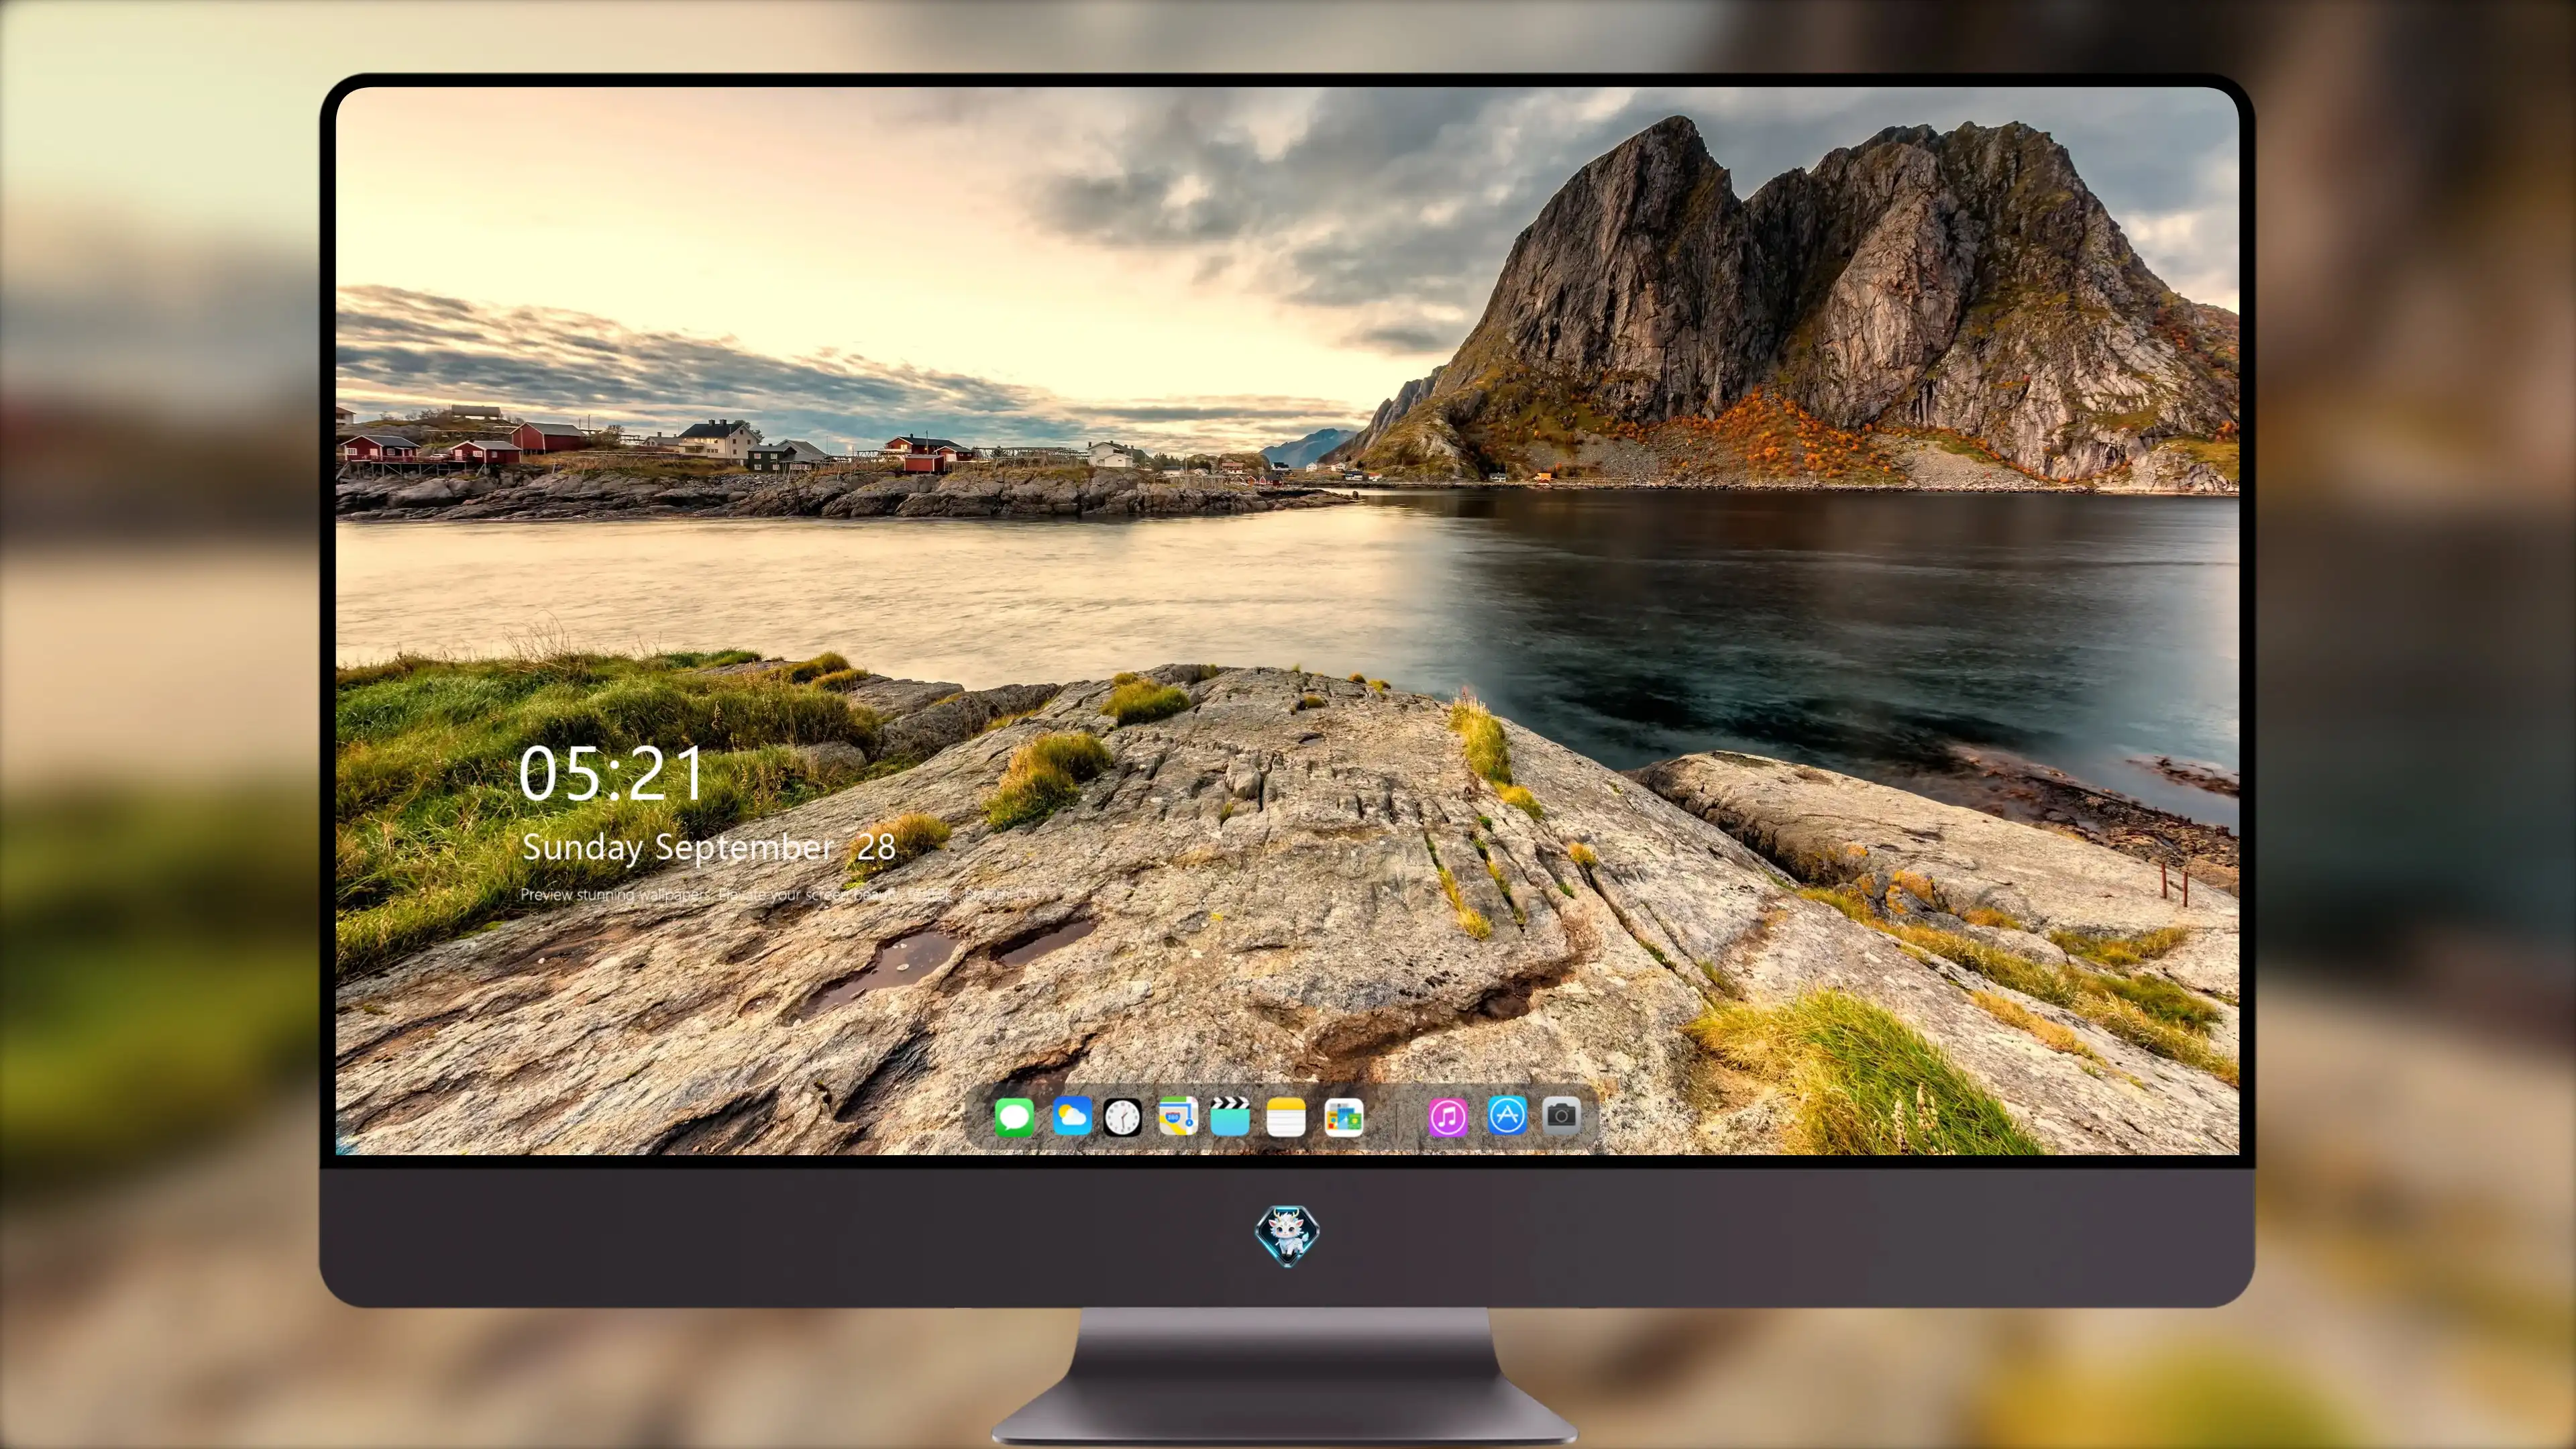
Task: Open the Messages app in the dock
Action: pyautogui.click(x=1014, y=1117)
